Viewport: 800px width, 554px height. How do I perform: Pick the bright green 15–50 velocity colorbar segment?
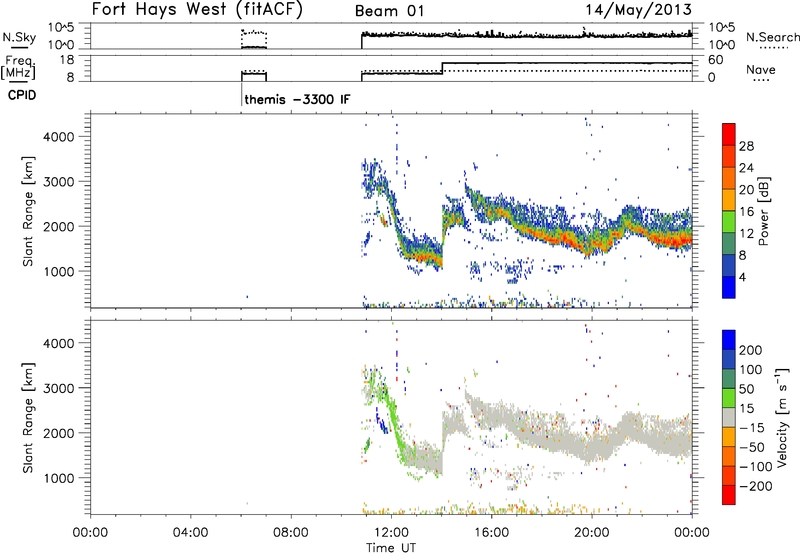click(x=729, y=398)
